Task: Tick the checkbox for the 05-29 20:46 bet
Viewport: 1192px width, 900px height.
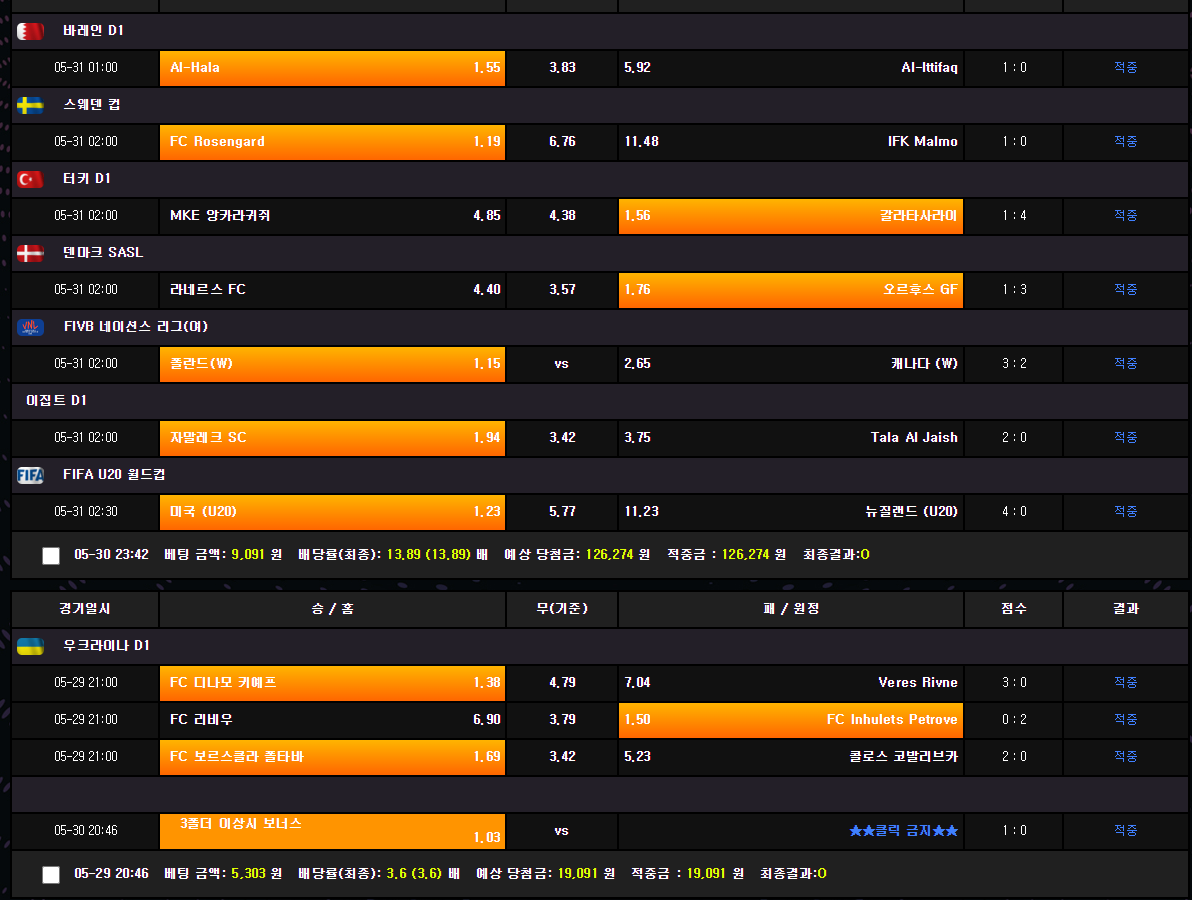Action: [51, 875]
